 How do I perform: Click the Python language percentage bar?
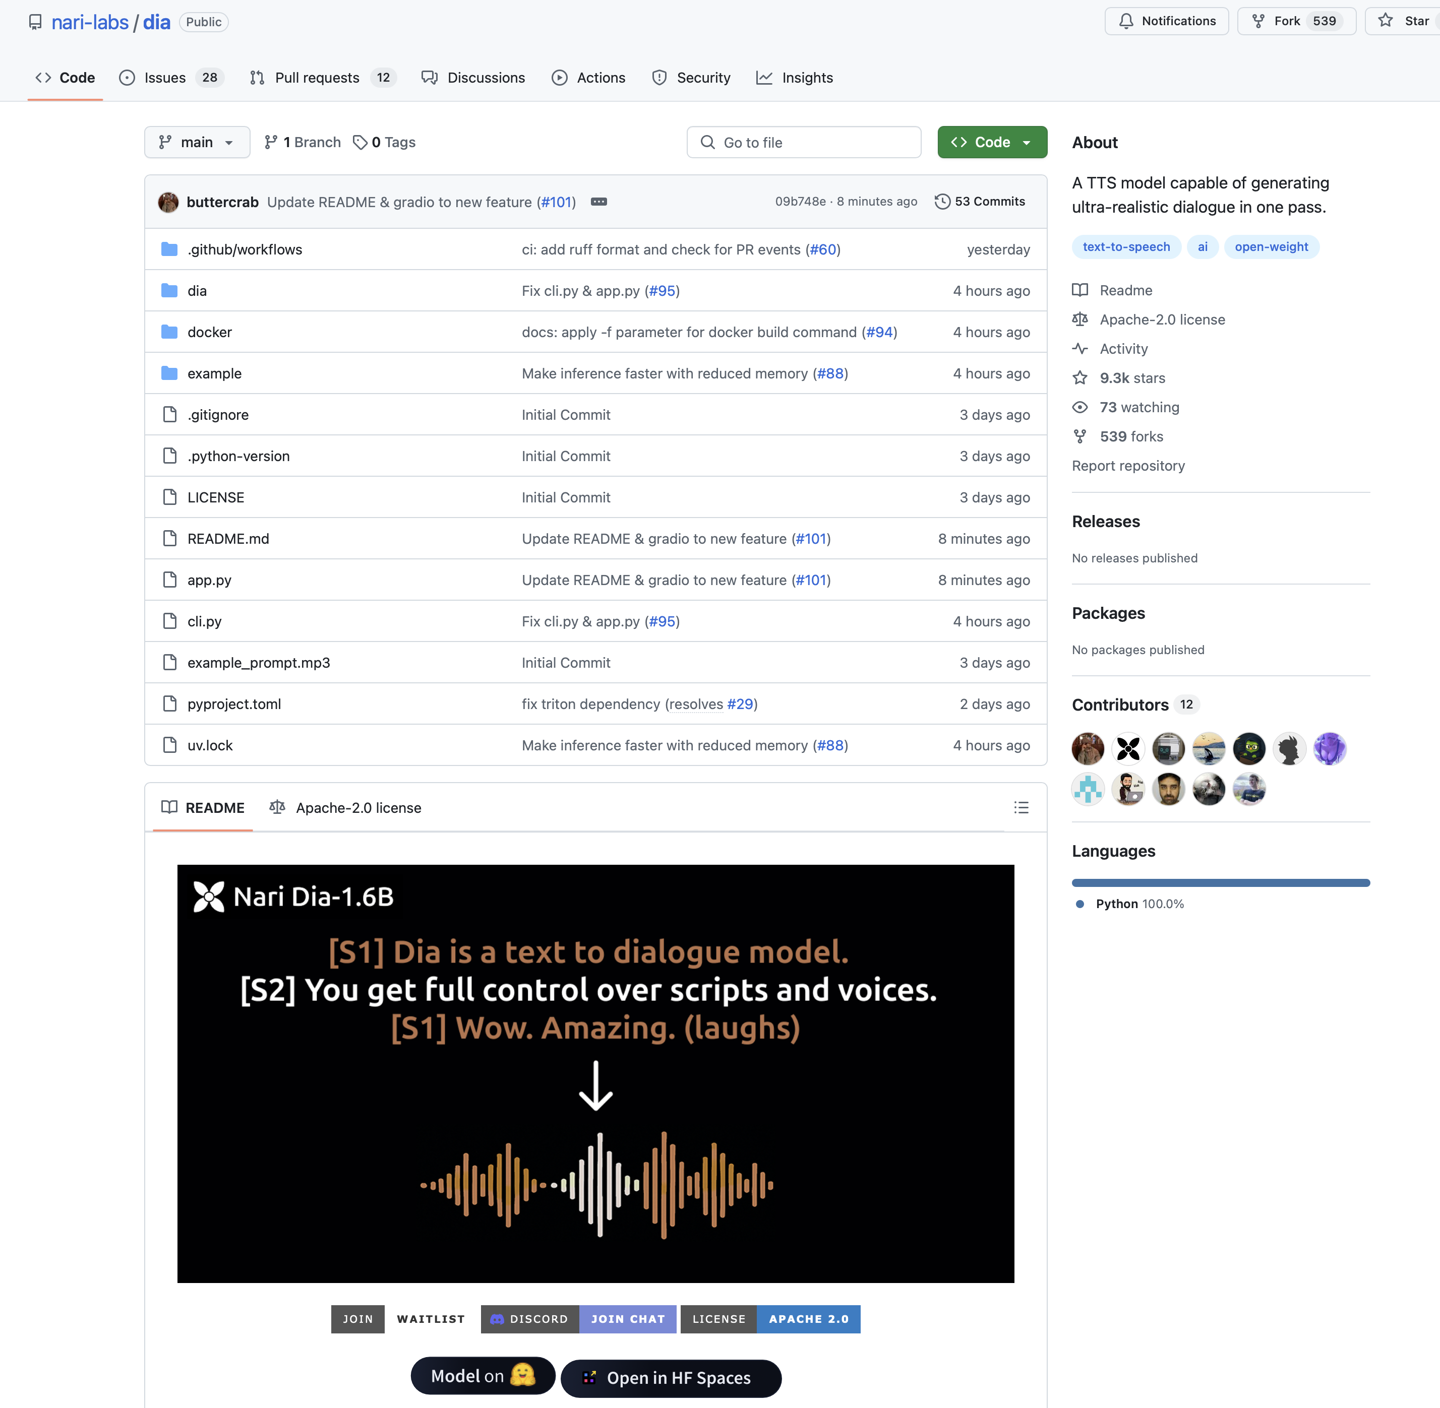click(1220, 882)
